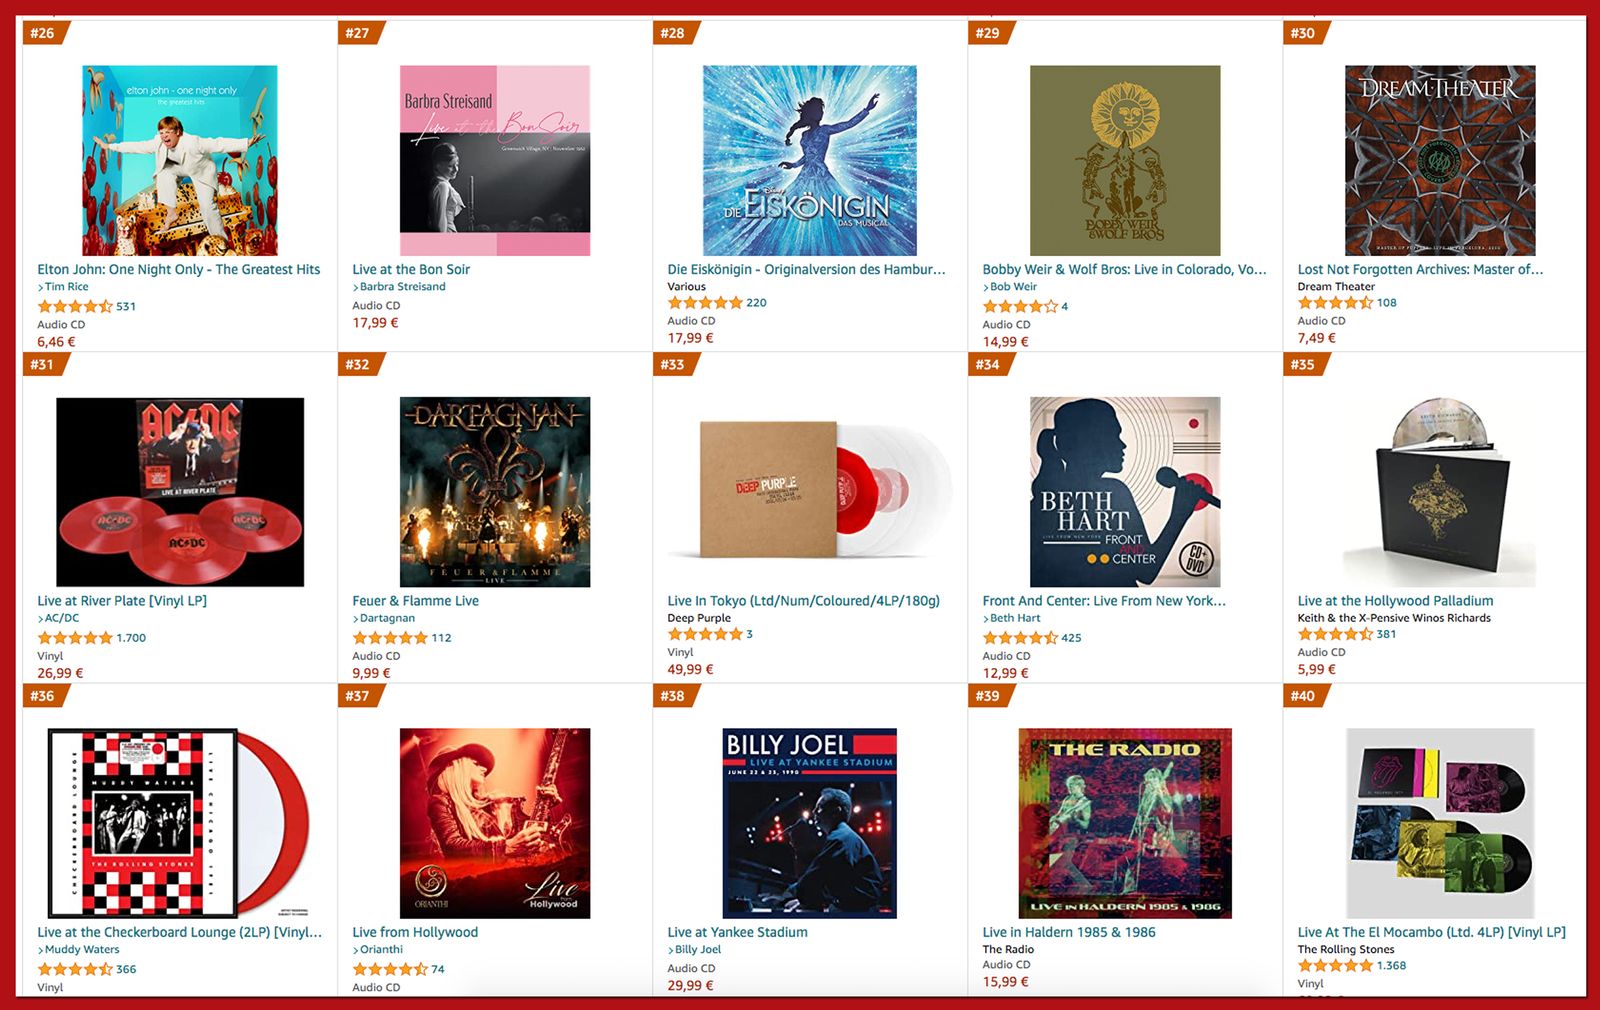Open the Elton John One Night Only album cover
The height and width of the screenshot is (1010, 1600).
(x=180, y=160)
